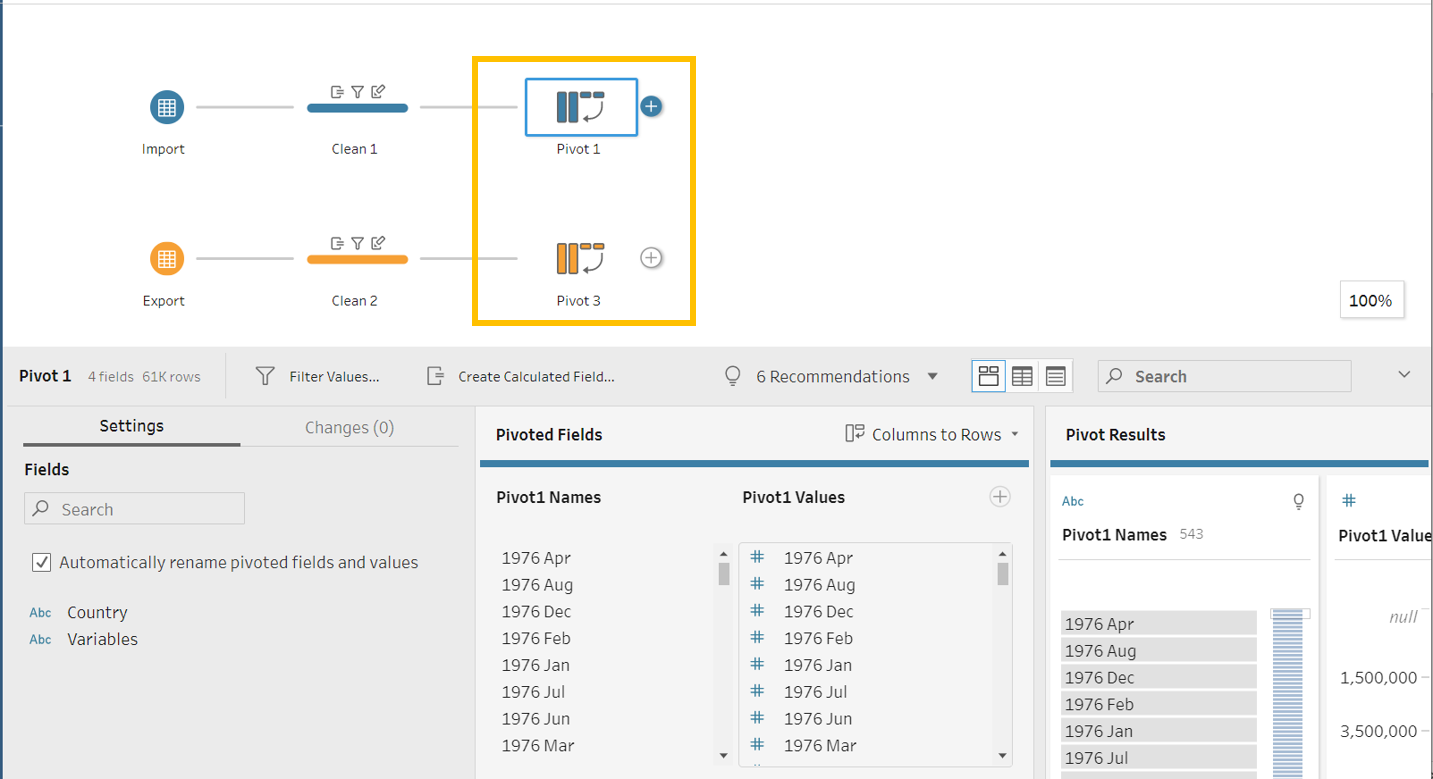This screenshot has width=1433, height=779.
Task: Select the Clean 1 step
Action: pyautogui.click(x=357, y=107)
